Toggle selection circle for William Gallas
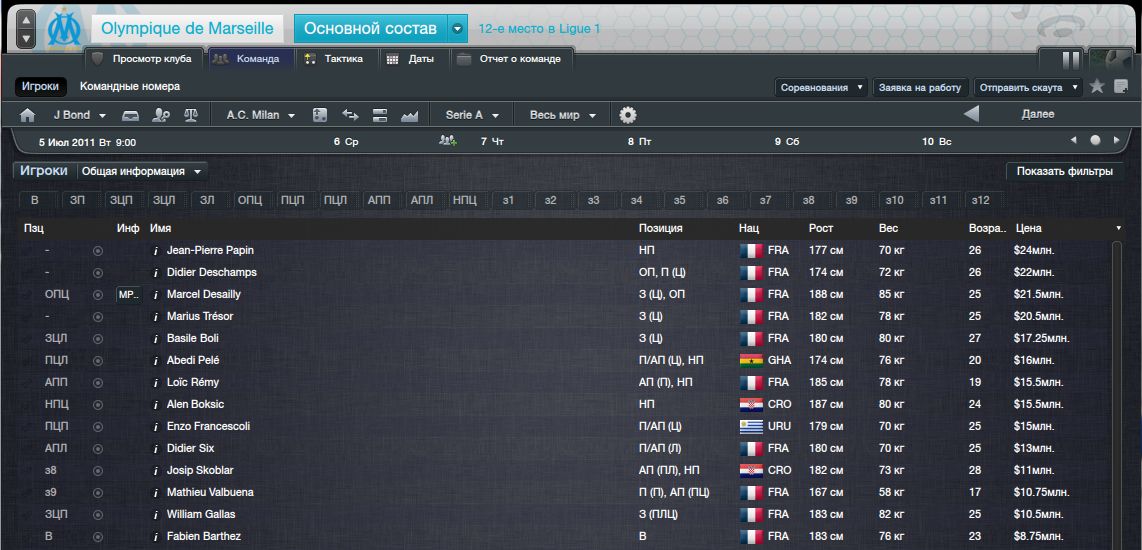 pos(98,514)
